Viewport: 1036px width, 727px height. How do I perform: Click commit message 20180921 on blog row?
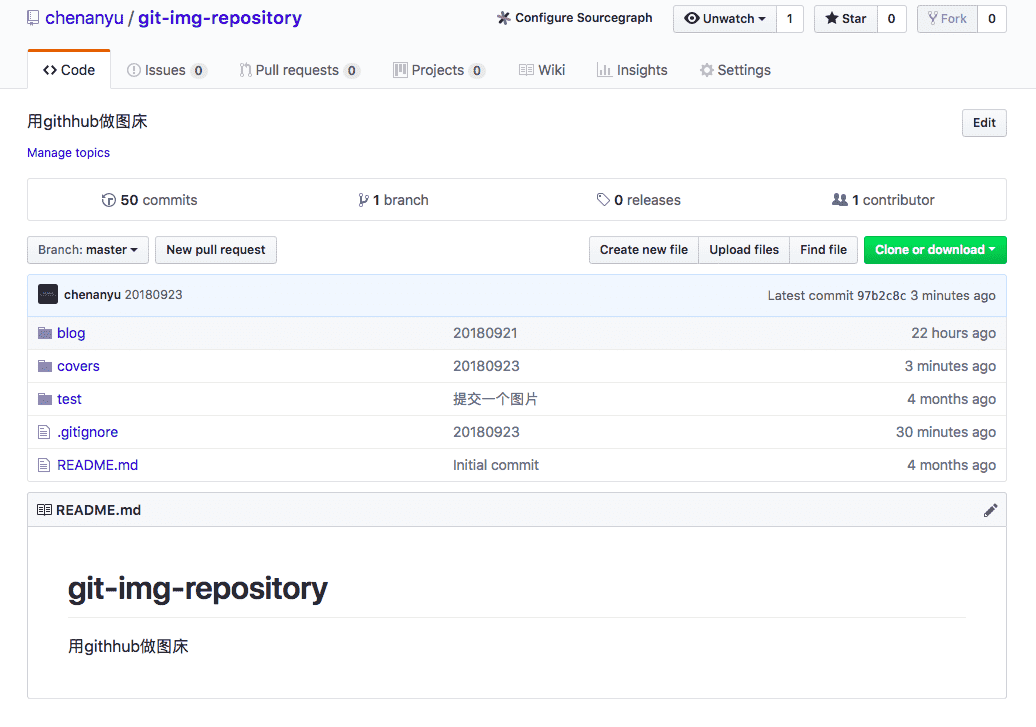[485, 333]
